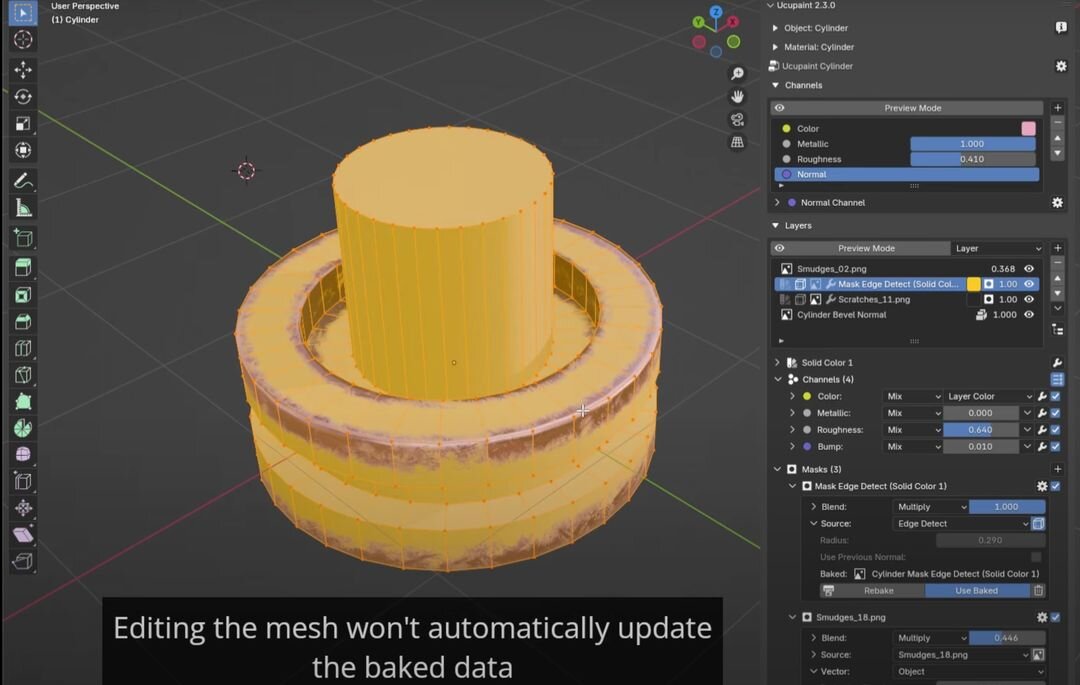Select the Transform tool
The width and height of the screenshot is (1080, 685).
click(23, 150)
